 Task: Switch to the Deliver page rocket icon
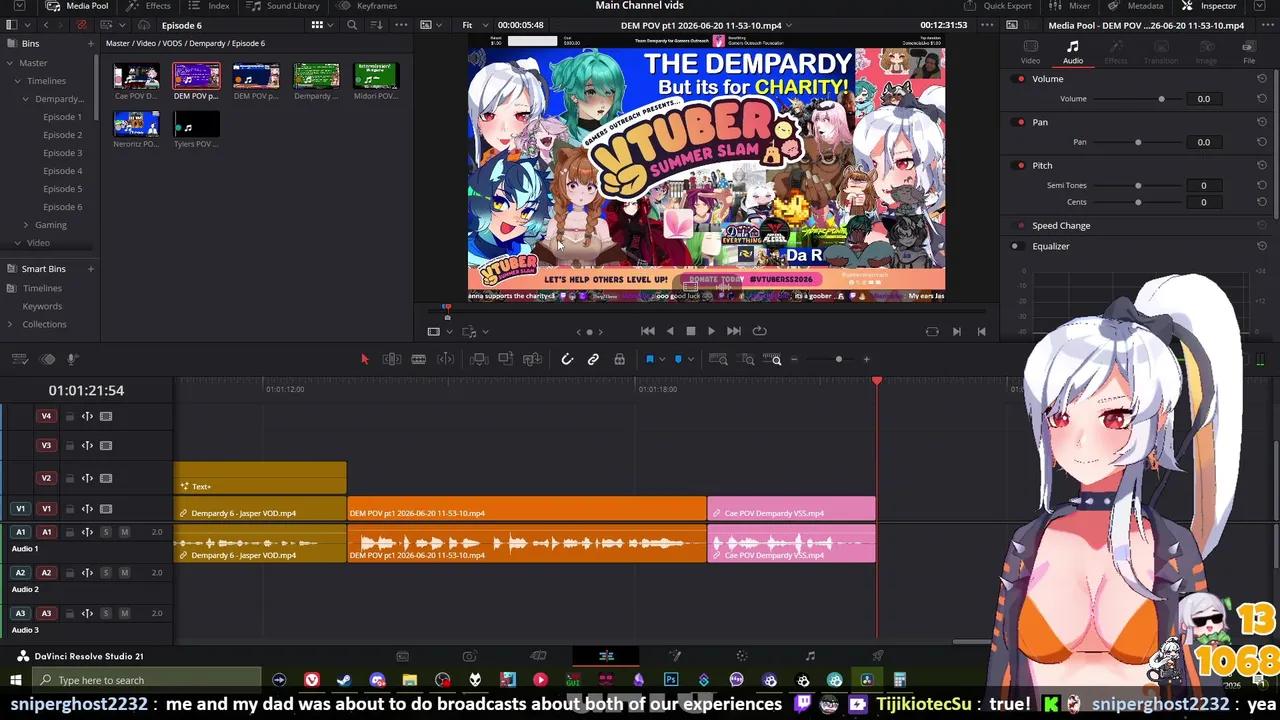click(878, 656)
